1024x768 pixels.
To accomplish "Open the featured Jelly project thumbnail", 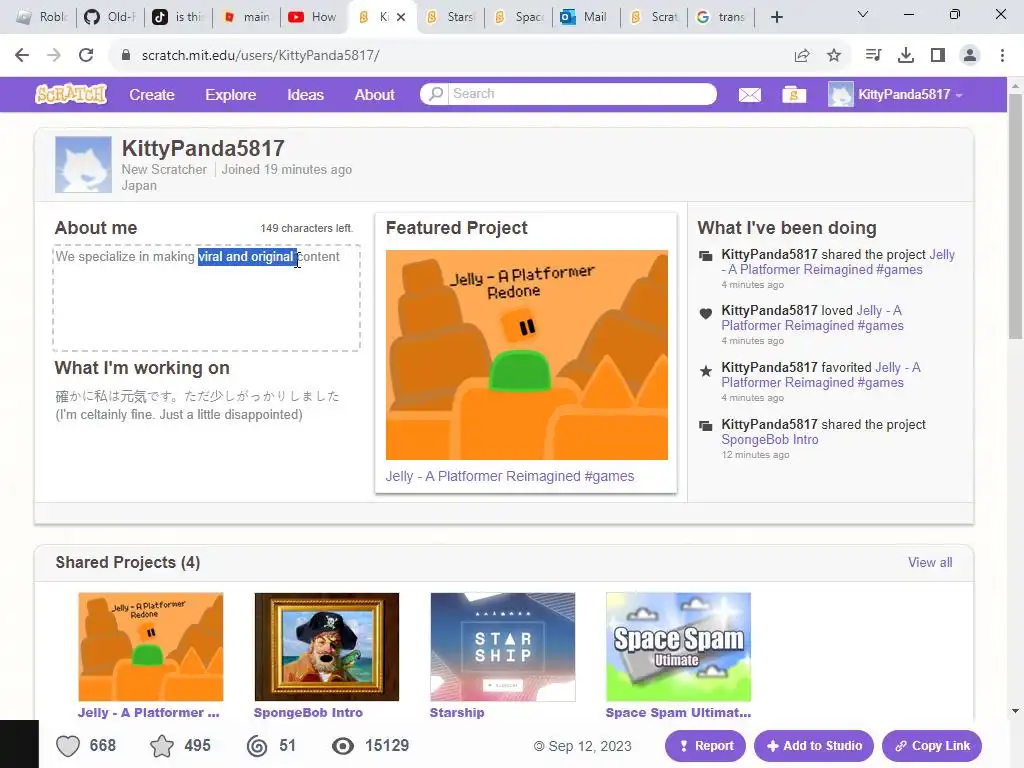I will [x=526, y=355].
